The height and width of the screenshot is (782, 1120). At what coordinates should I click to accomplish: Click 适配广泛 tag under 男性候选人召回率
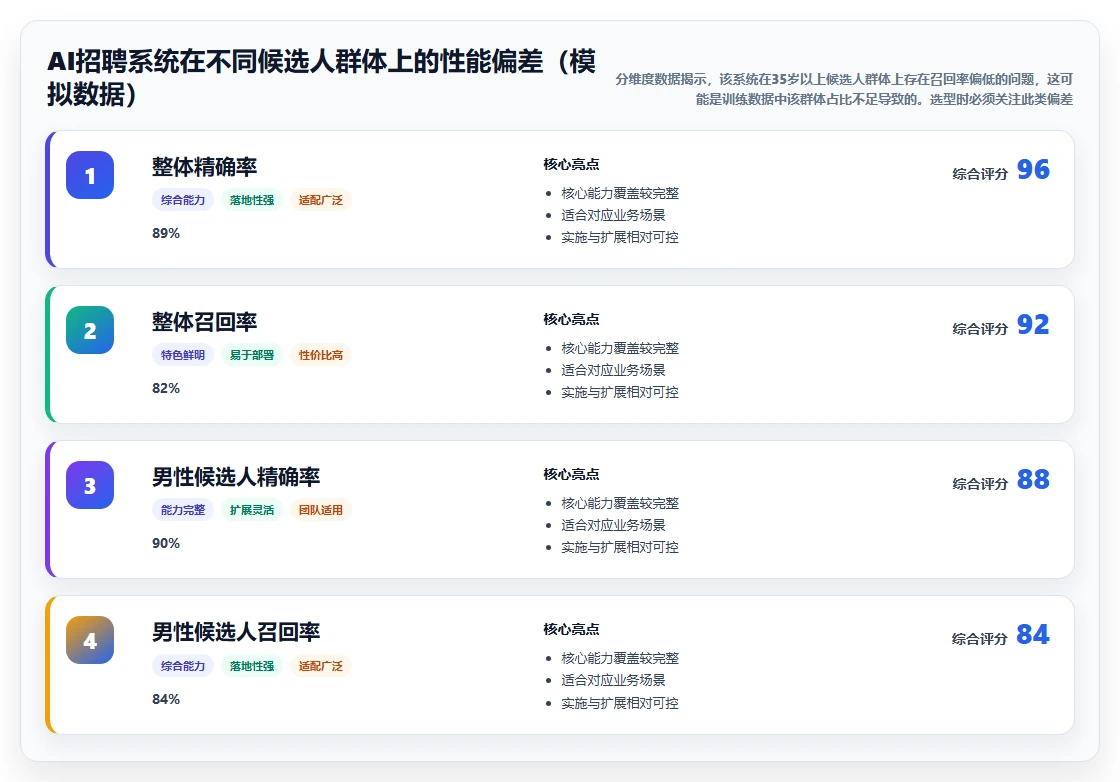point(321,666)
